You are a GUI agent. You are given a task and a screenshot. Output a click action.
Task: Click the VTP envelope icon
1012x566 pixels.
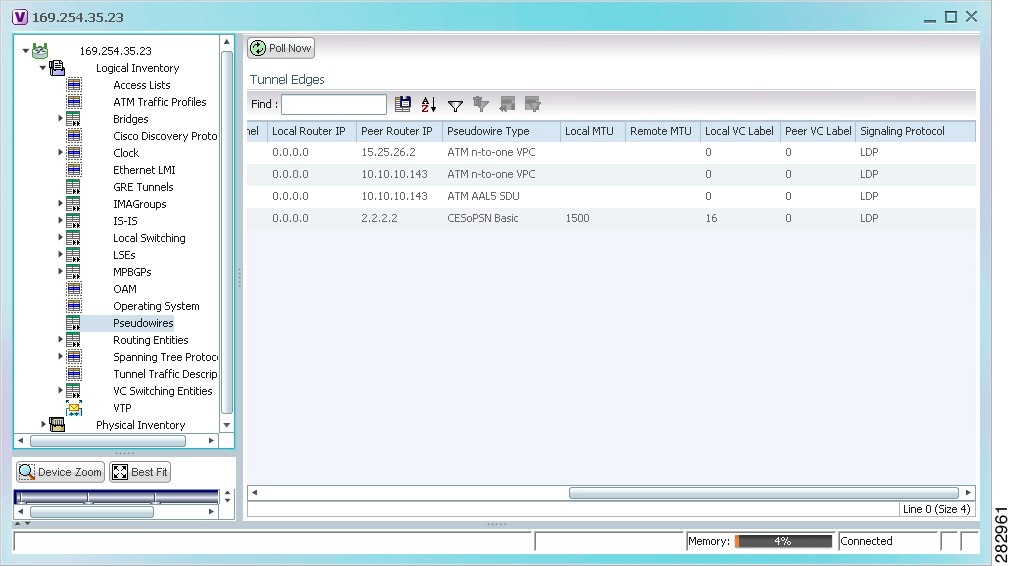tap(74, 408)
